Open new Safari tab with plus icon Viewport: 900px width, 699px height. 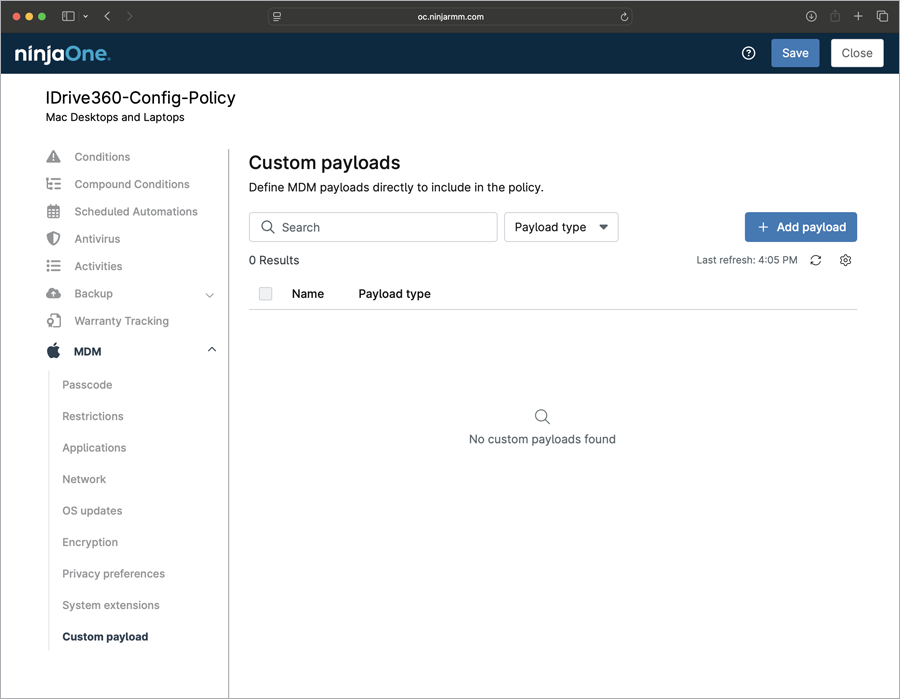coord(858,17)
